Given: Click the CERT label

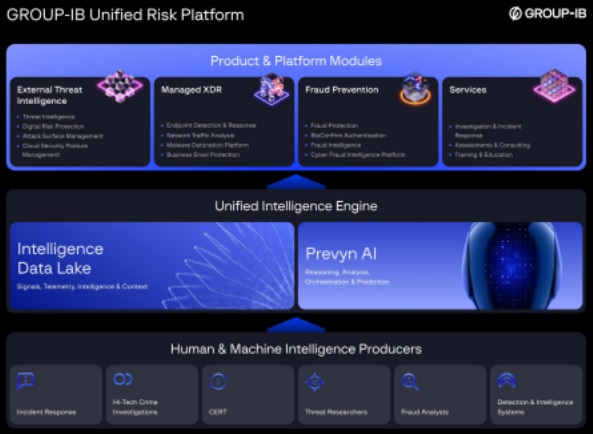Looking at the screenshot, I should click(218, 412).
